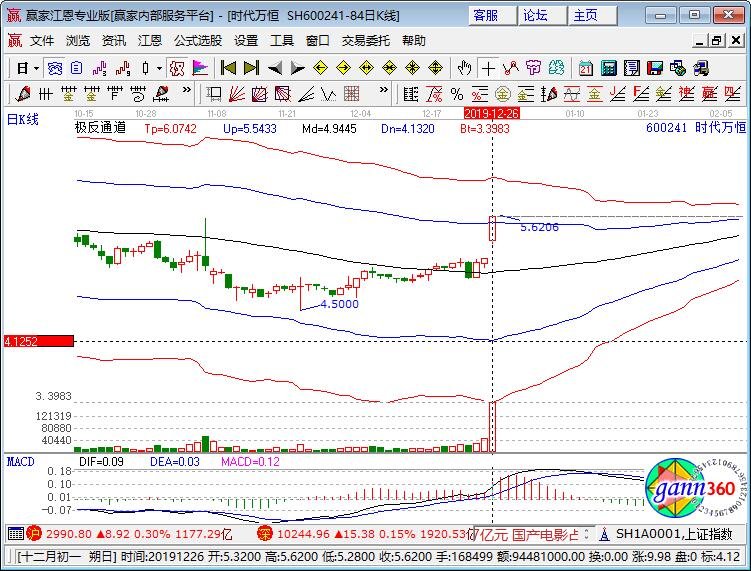Select the 赢 angle lines tool
This screenshot has width=751, height=571.
(709, 94)
